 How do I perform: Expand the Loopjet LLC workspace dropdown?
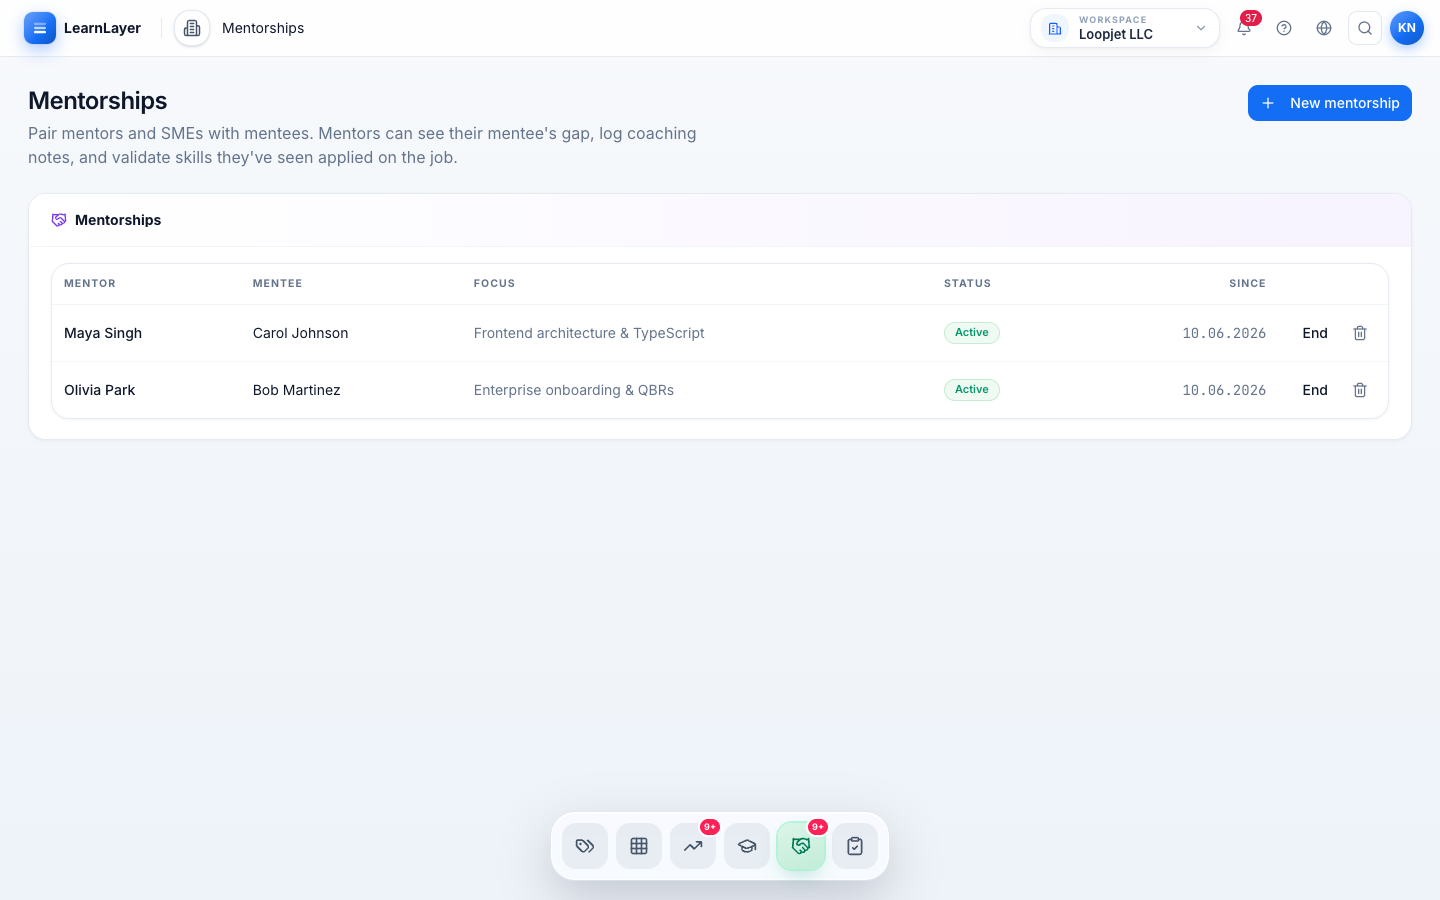[1125, 28]
